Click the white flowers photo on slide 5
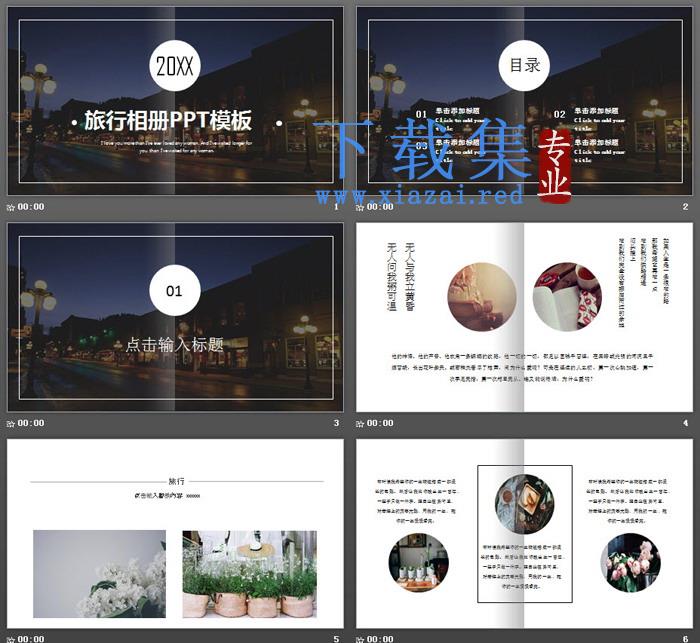700x643 pixels. [x=100, y=574]
